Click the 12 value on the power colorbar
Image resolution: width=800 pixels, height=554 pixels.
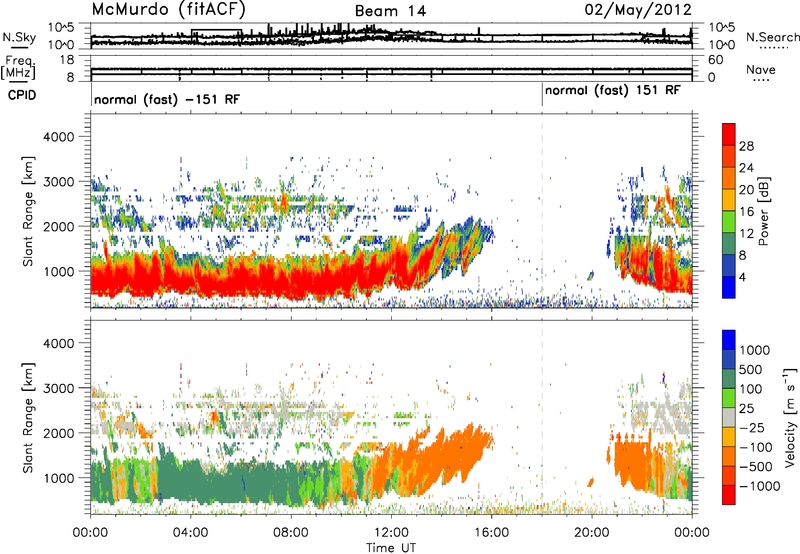point(746,234)
